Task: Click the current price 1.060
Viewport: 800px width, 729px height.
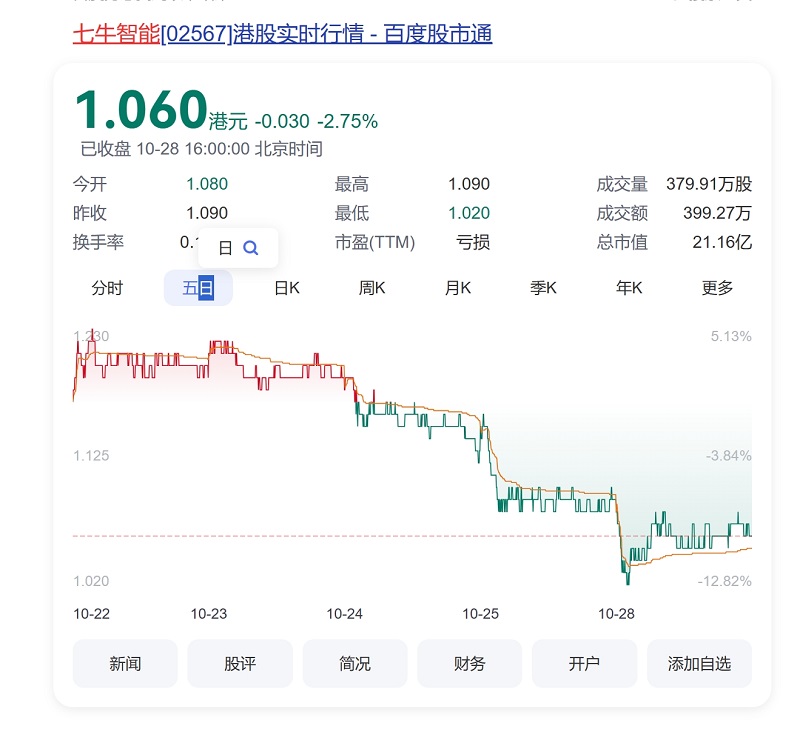Action: (x=141, y=109)
